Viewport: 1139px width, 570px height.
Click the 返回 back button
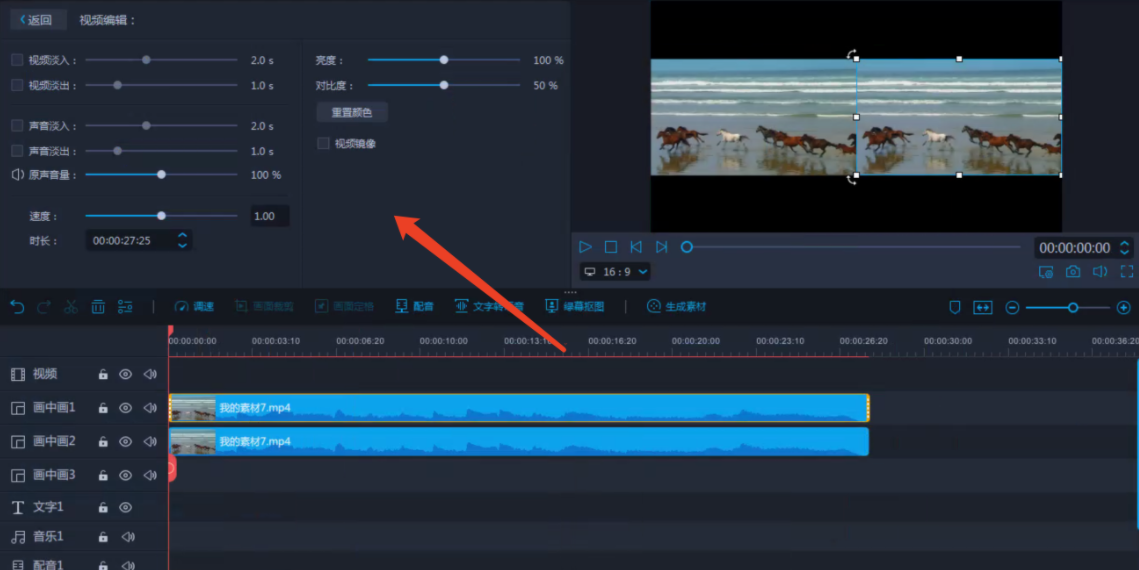click(36, 20)
